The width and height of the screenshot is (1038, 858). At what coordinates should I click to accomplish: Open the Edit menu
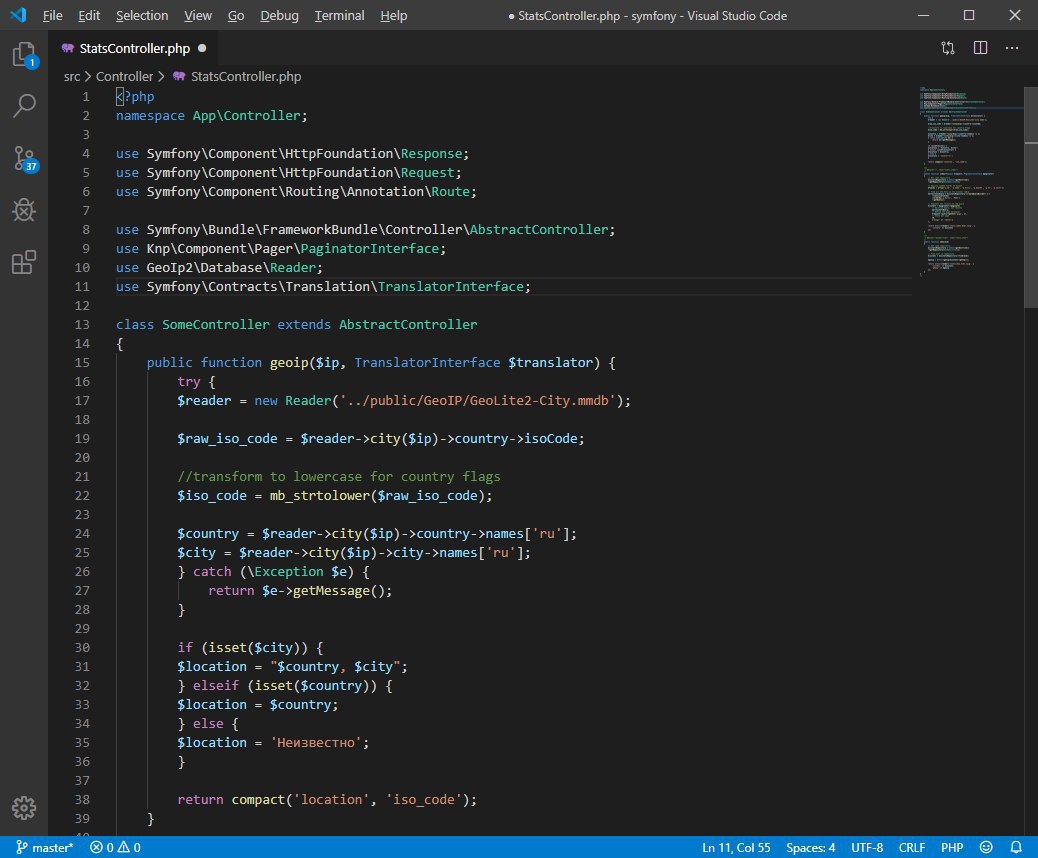point(89,15)
